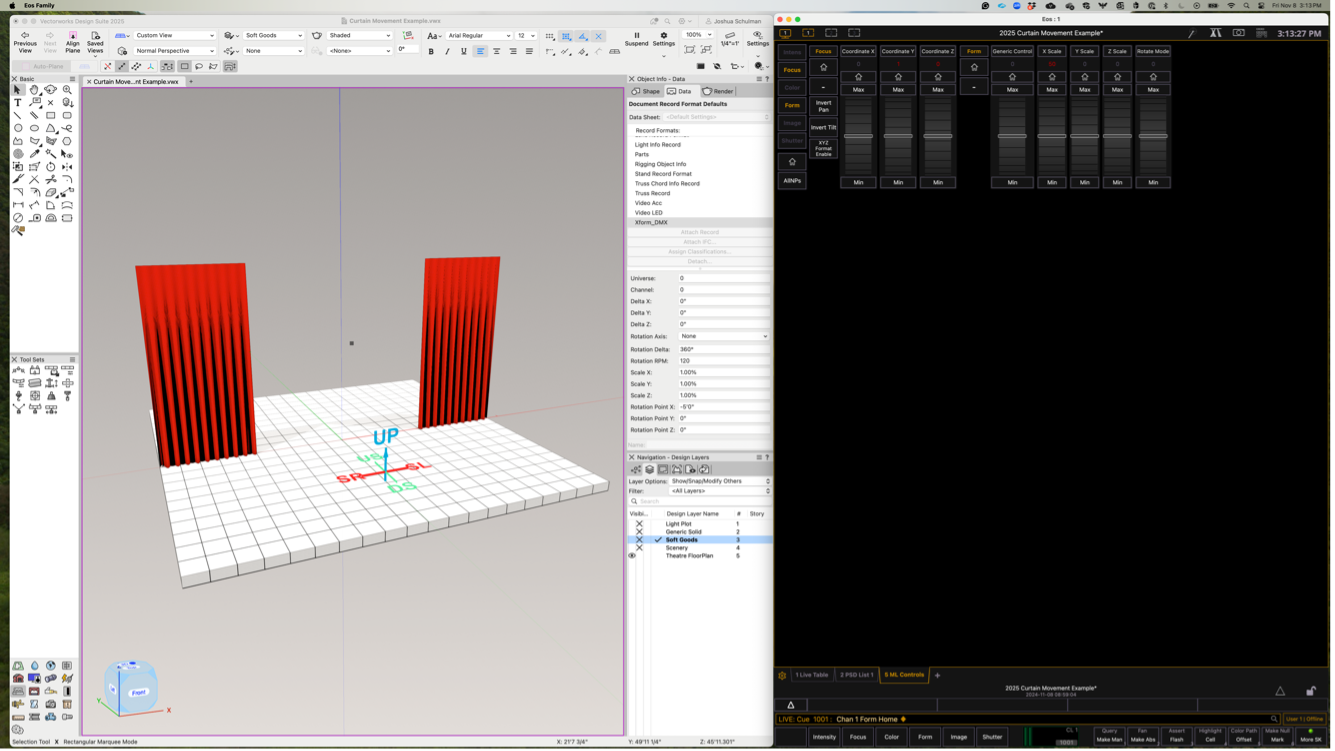1335x751 pixels.
Task: Click the Shutter button in Eos
Action: 991,737
